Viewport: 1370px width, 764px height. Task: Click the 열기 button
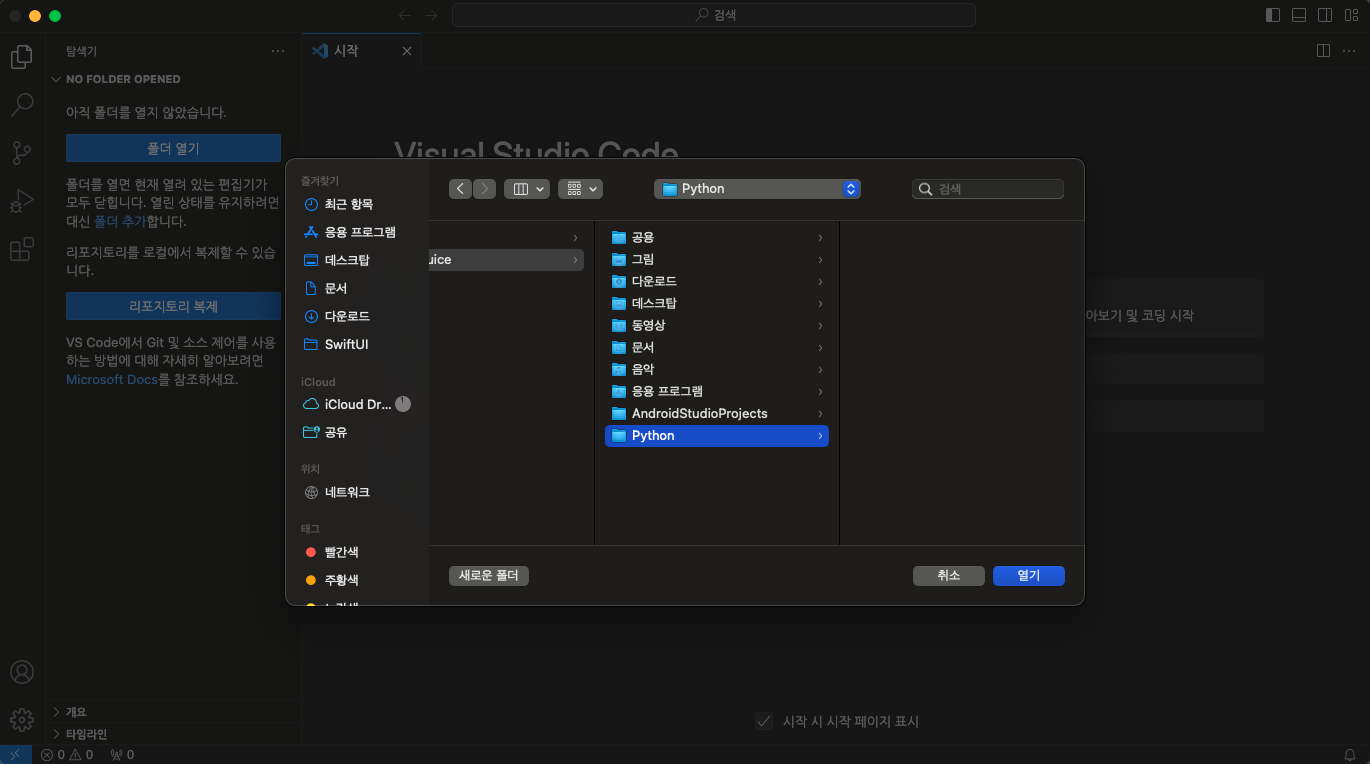(1029, 576)
